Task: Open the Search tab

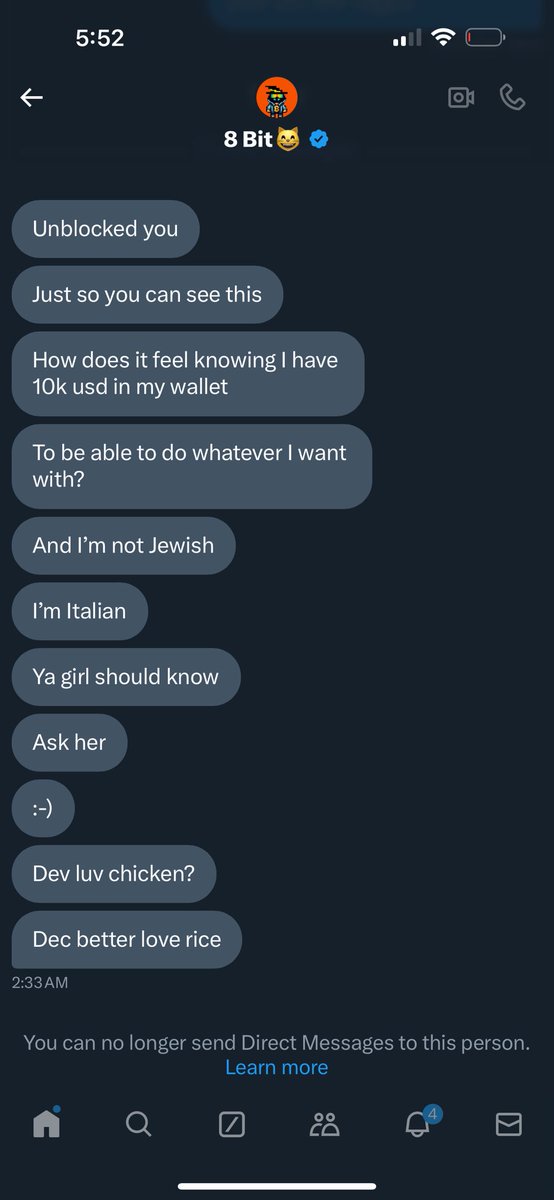Action: pos(139,1124)
